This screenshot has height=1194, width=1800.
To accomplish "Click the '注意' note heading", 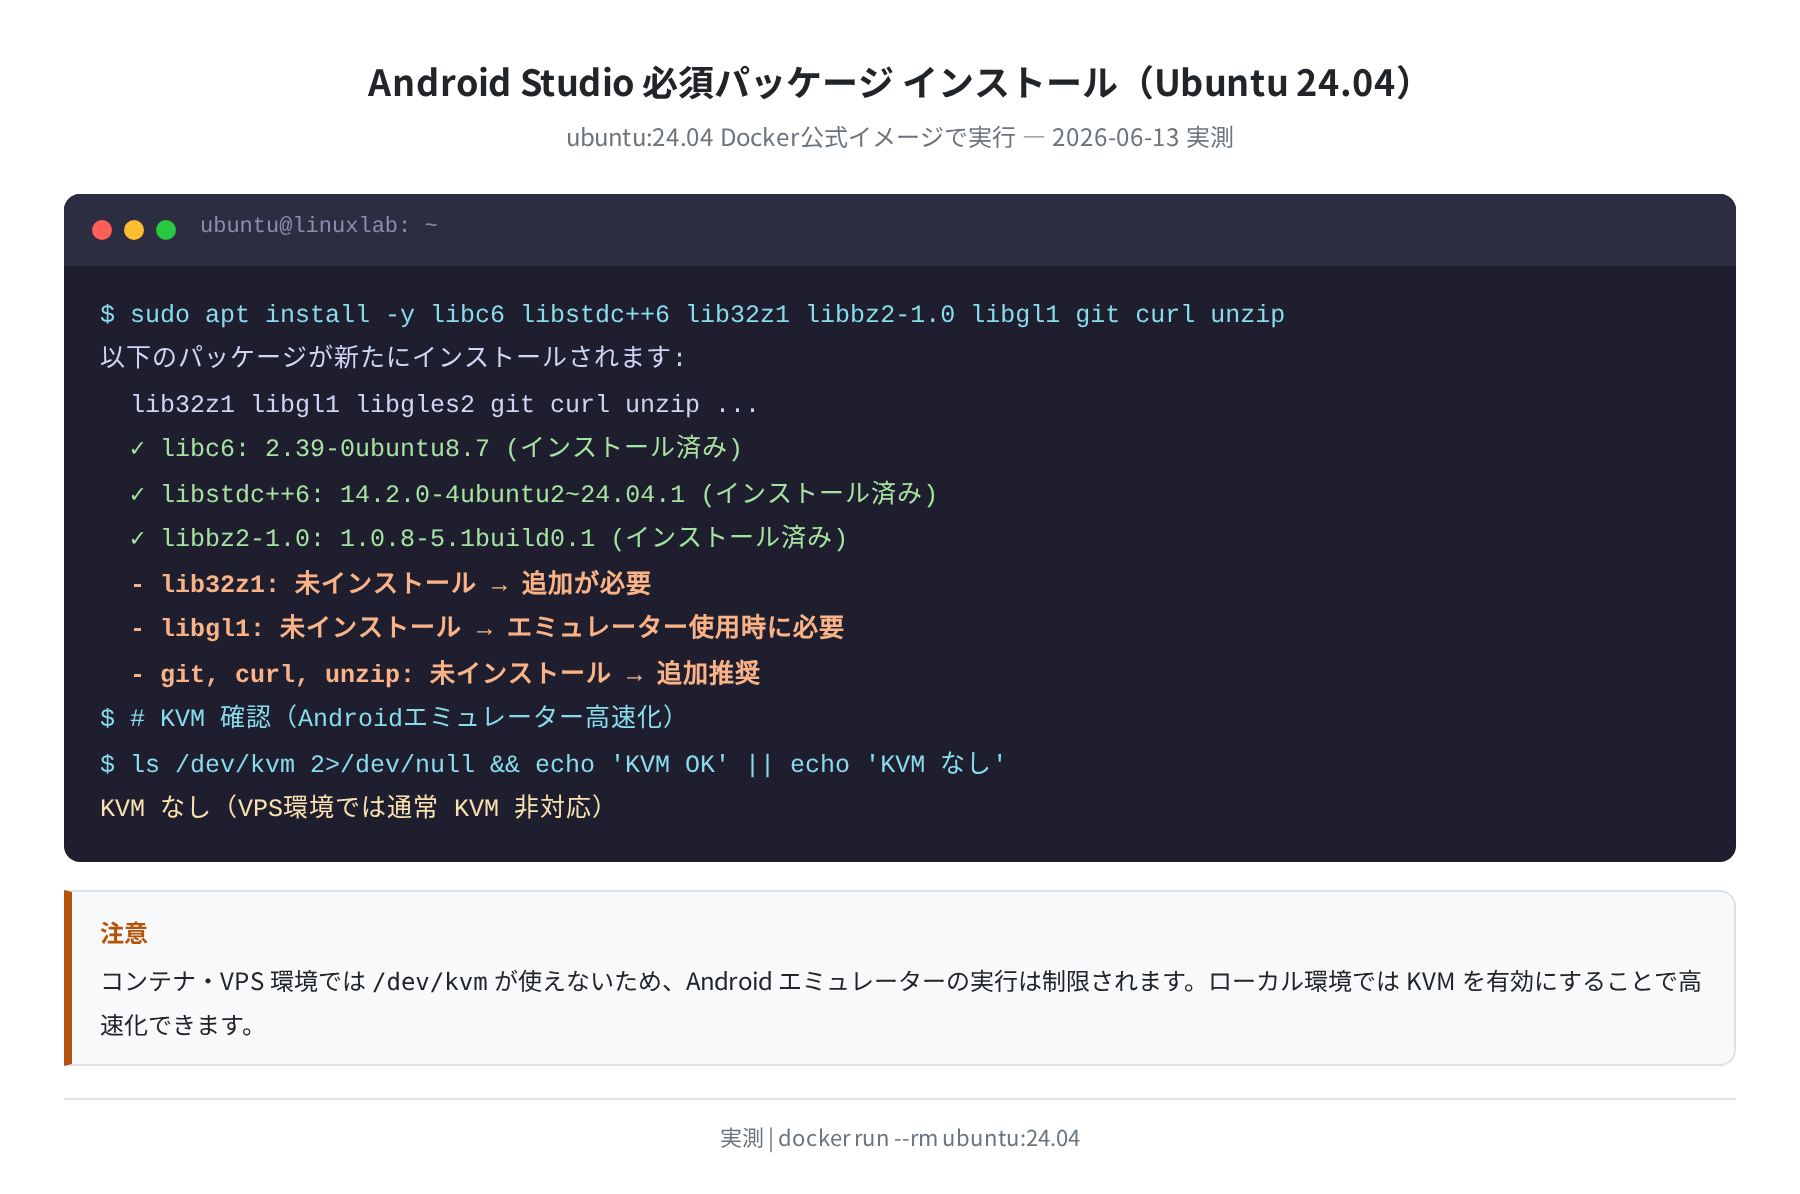I will [124, 933].
